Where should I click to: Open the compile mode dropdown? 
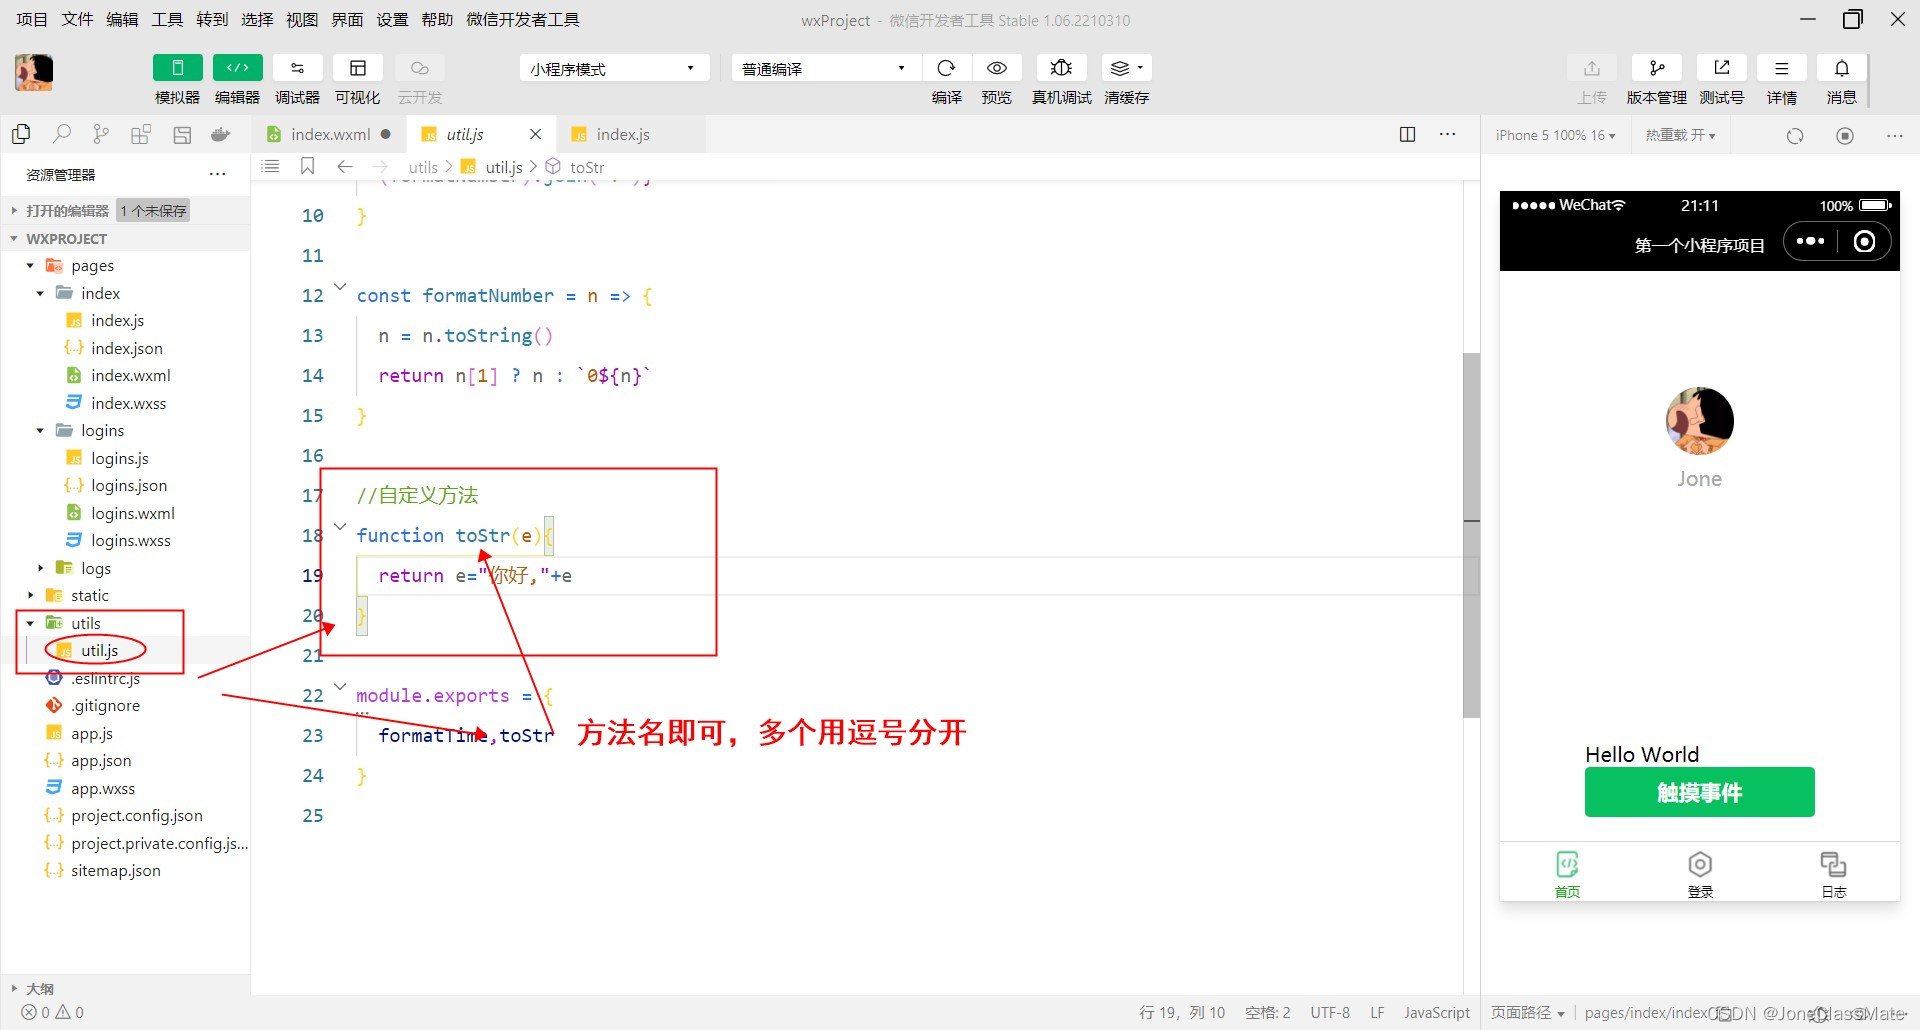[825, 68]
